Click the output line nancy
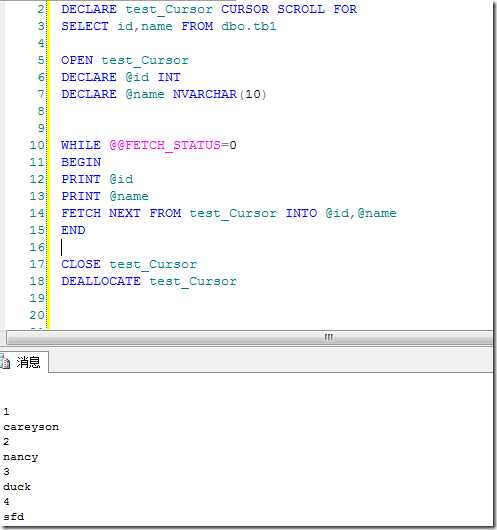Screen dimensions: 497x530 [21, 457]
